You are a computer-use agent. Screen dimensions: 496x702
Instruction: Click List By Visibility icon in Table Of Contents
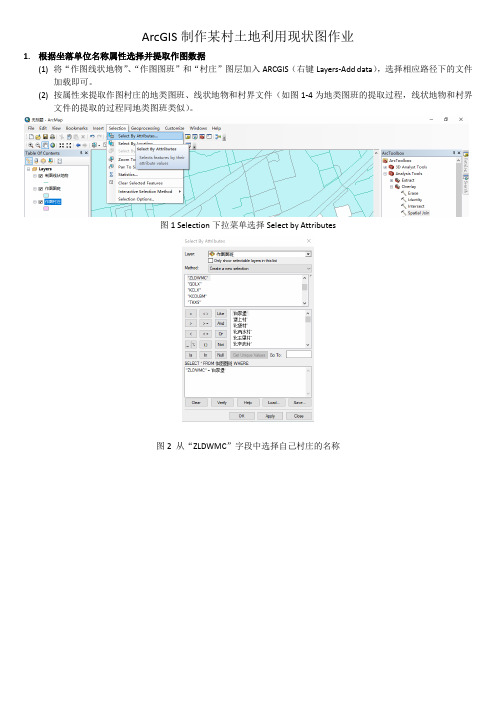pyautogui.click(x=43, y=161)
